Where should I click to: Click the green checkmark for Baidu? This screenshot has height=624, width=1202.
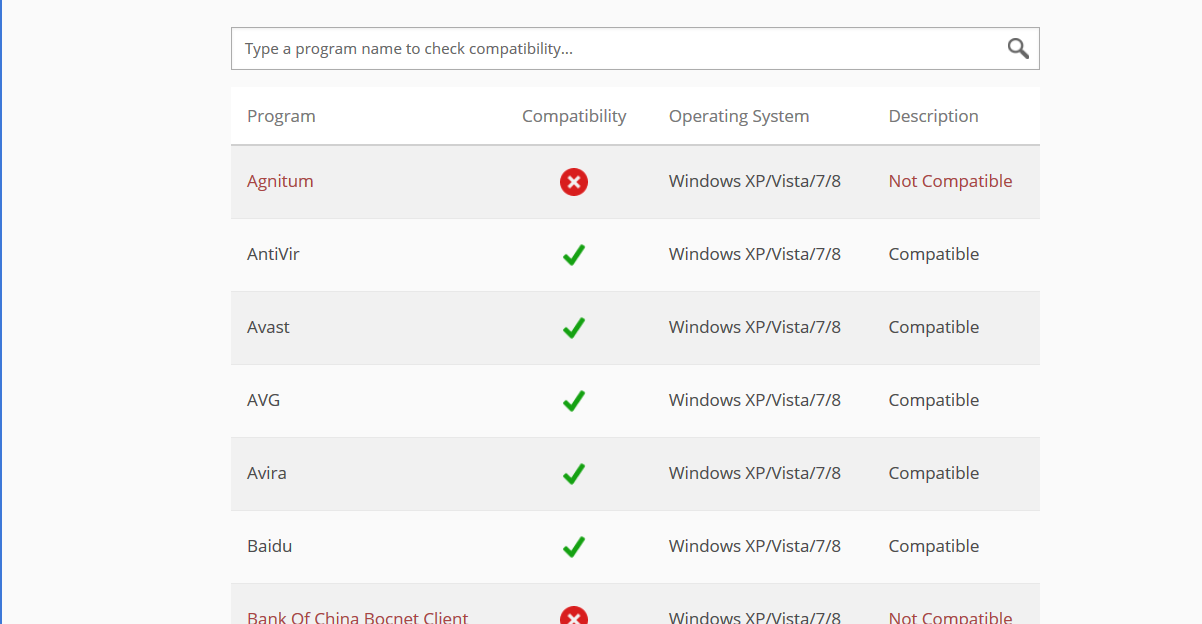point(574,547)
